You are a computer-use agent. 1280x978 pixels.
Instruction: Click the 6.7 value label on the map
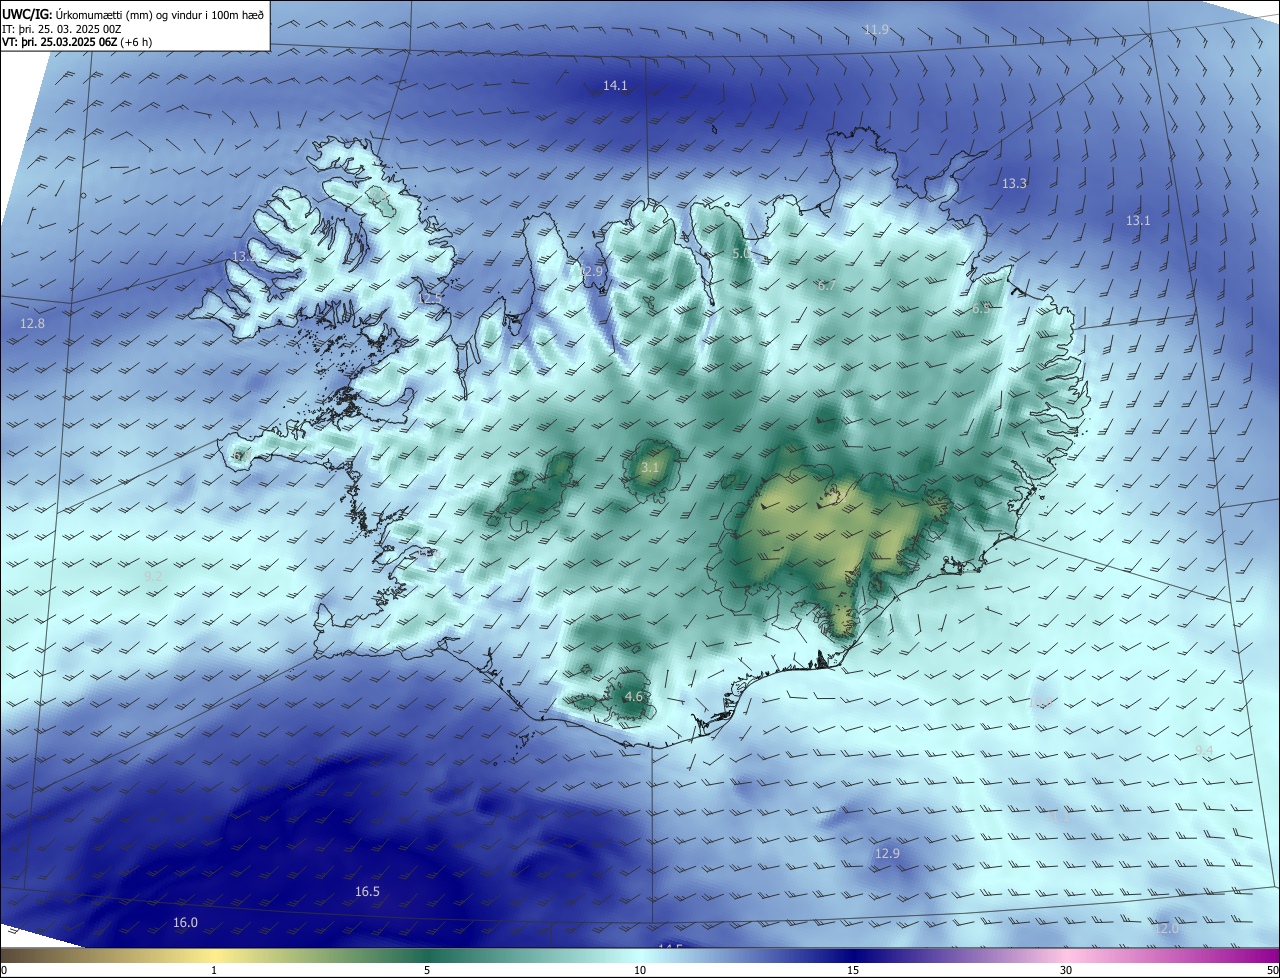826,285
